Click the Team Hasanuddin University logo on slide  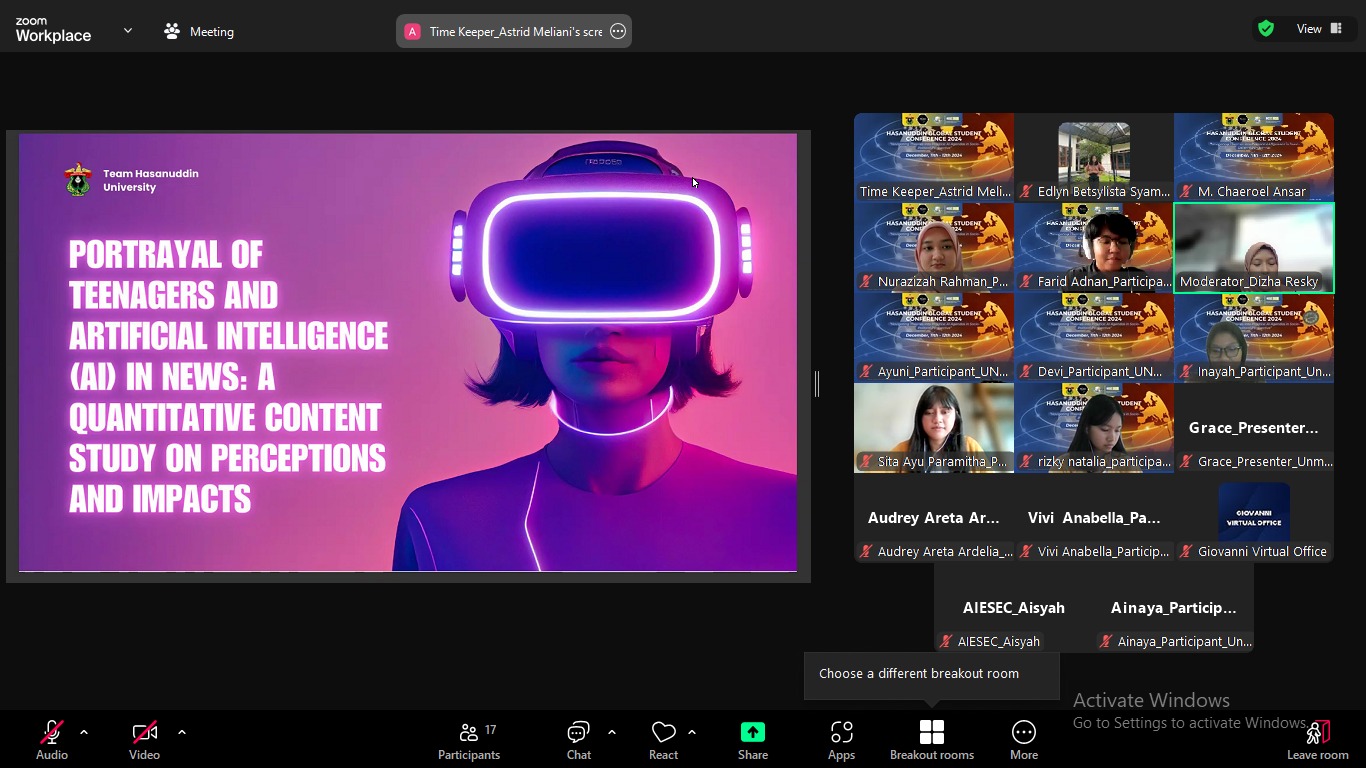click(78, 180)
